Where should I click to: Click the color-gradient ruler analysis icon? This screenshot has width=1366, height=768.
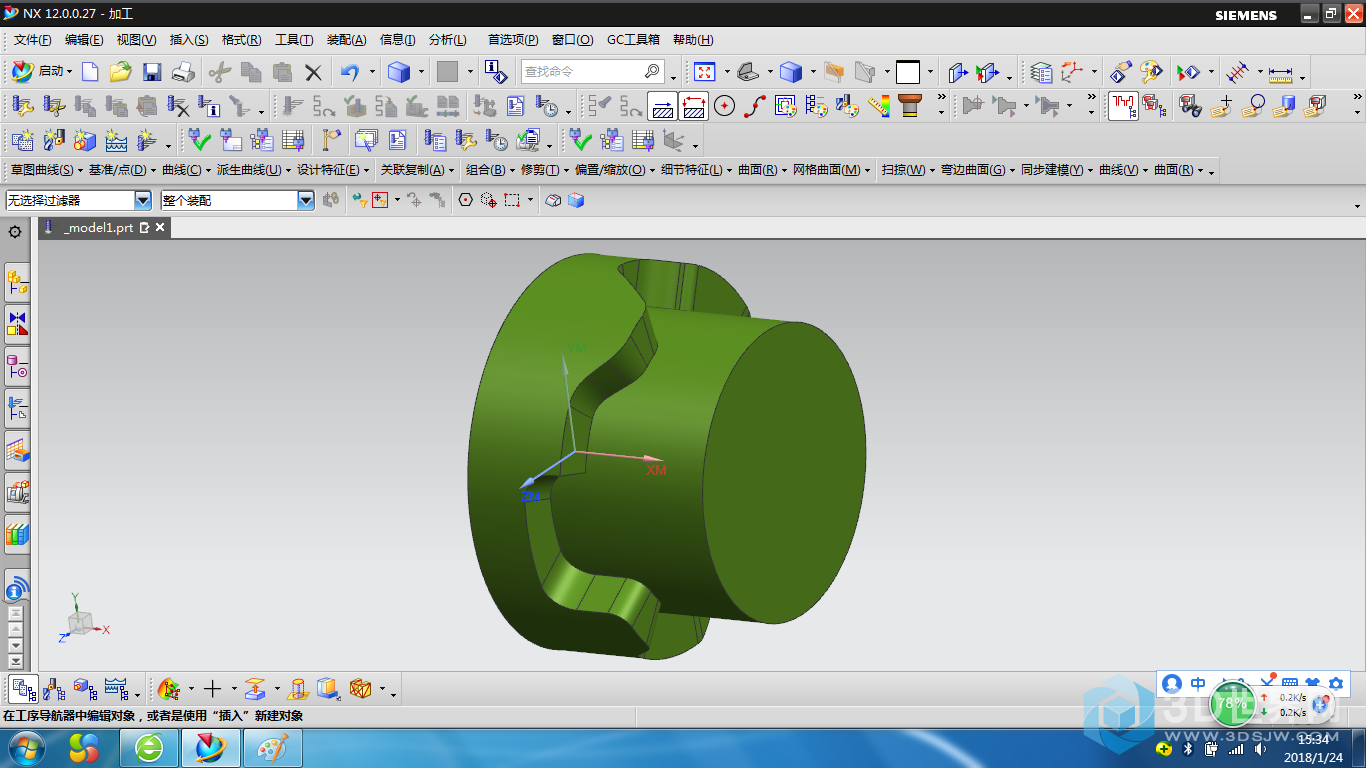tap(879, 105)
